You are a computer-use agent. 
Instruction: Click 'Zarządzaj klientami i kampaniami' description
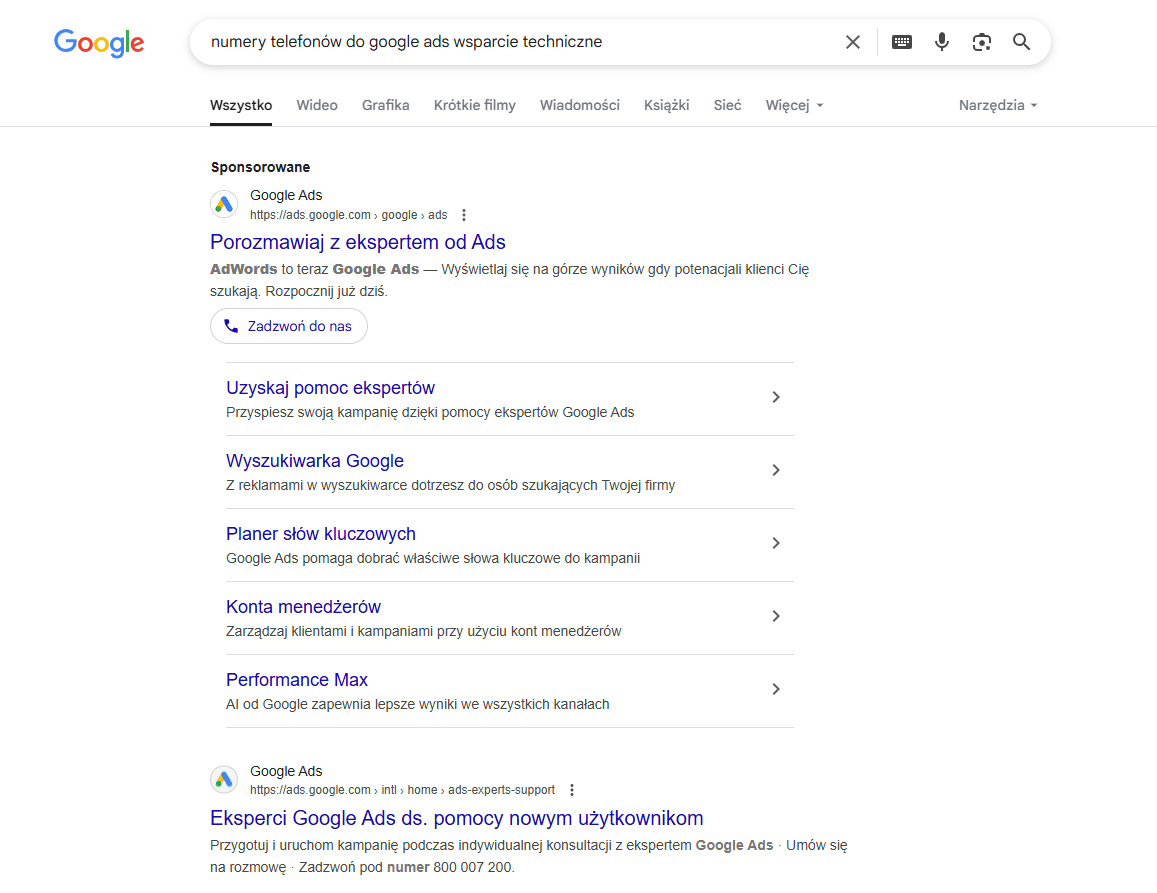tap(424, 631)
